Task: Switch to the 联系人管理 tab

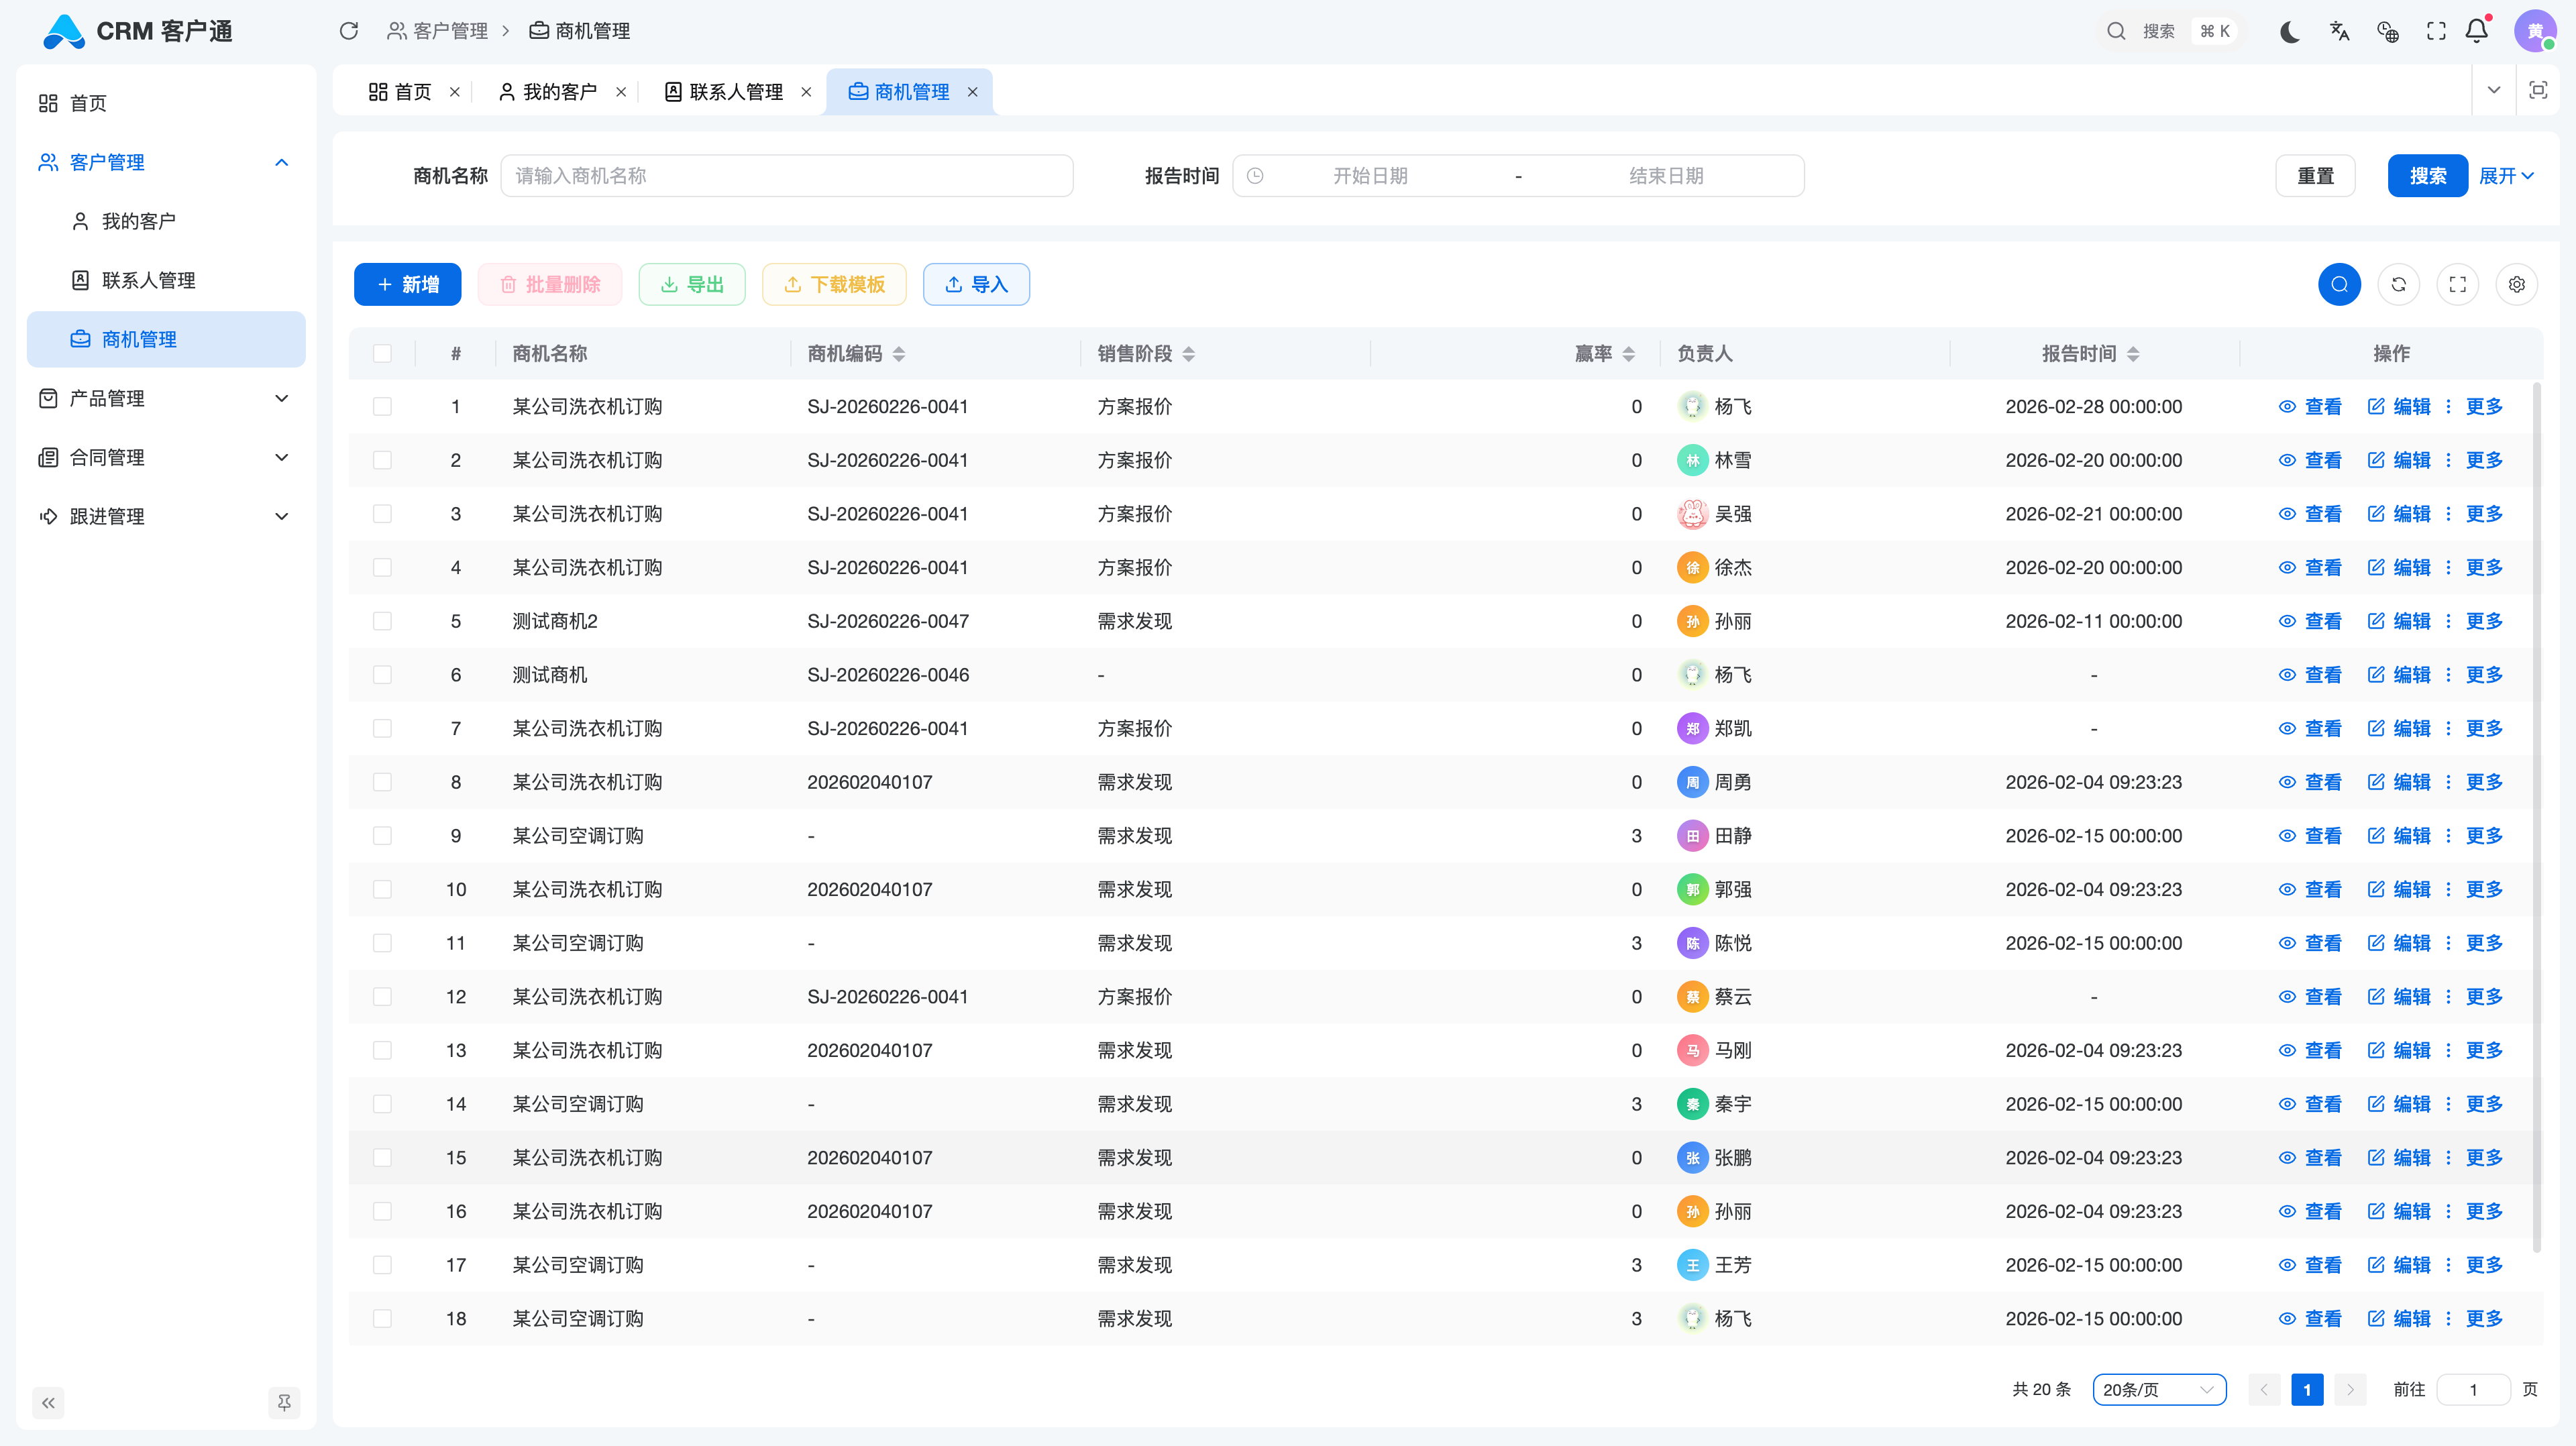Action: click(735, 91)
